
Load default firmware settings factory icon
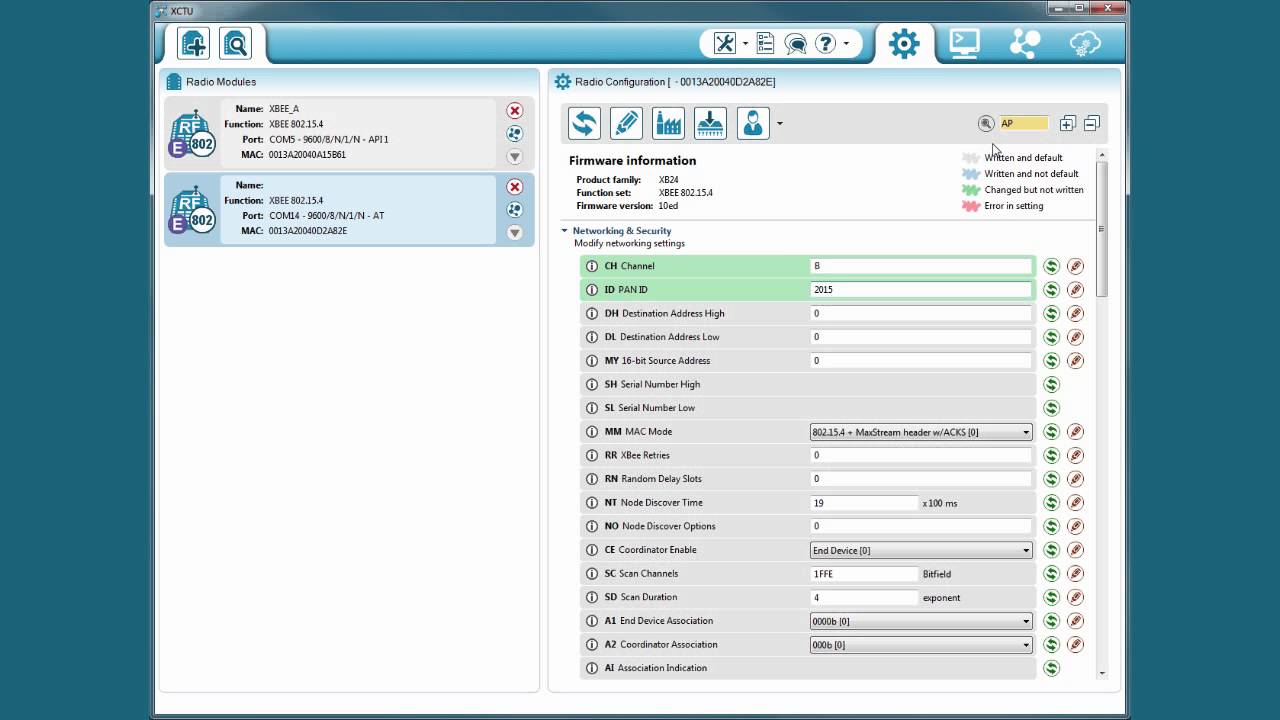coord(668,123)
